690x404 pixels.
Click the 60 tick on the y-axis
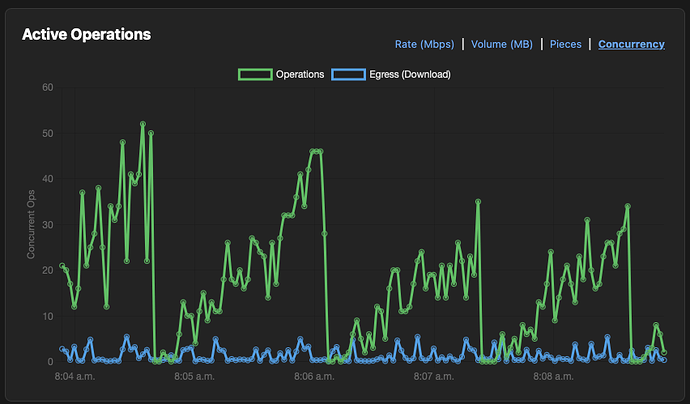click(x=47, y=87)
